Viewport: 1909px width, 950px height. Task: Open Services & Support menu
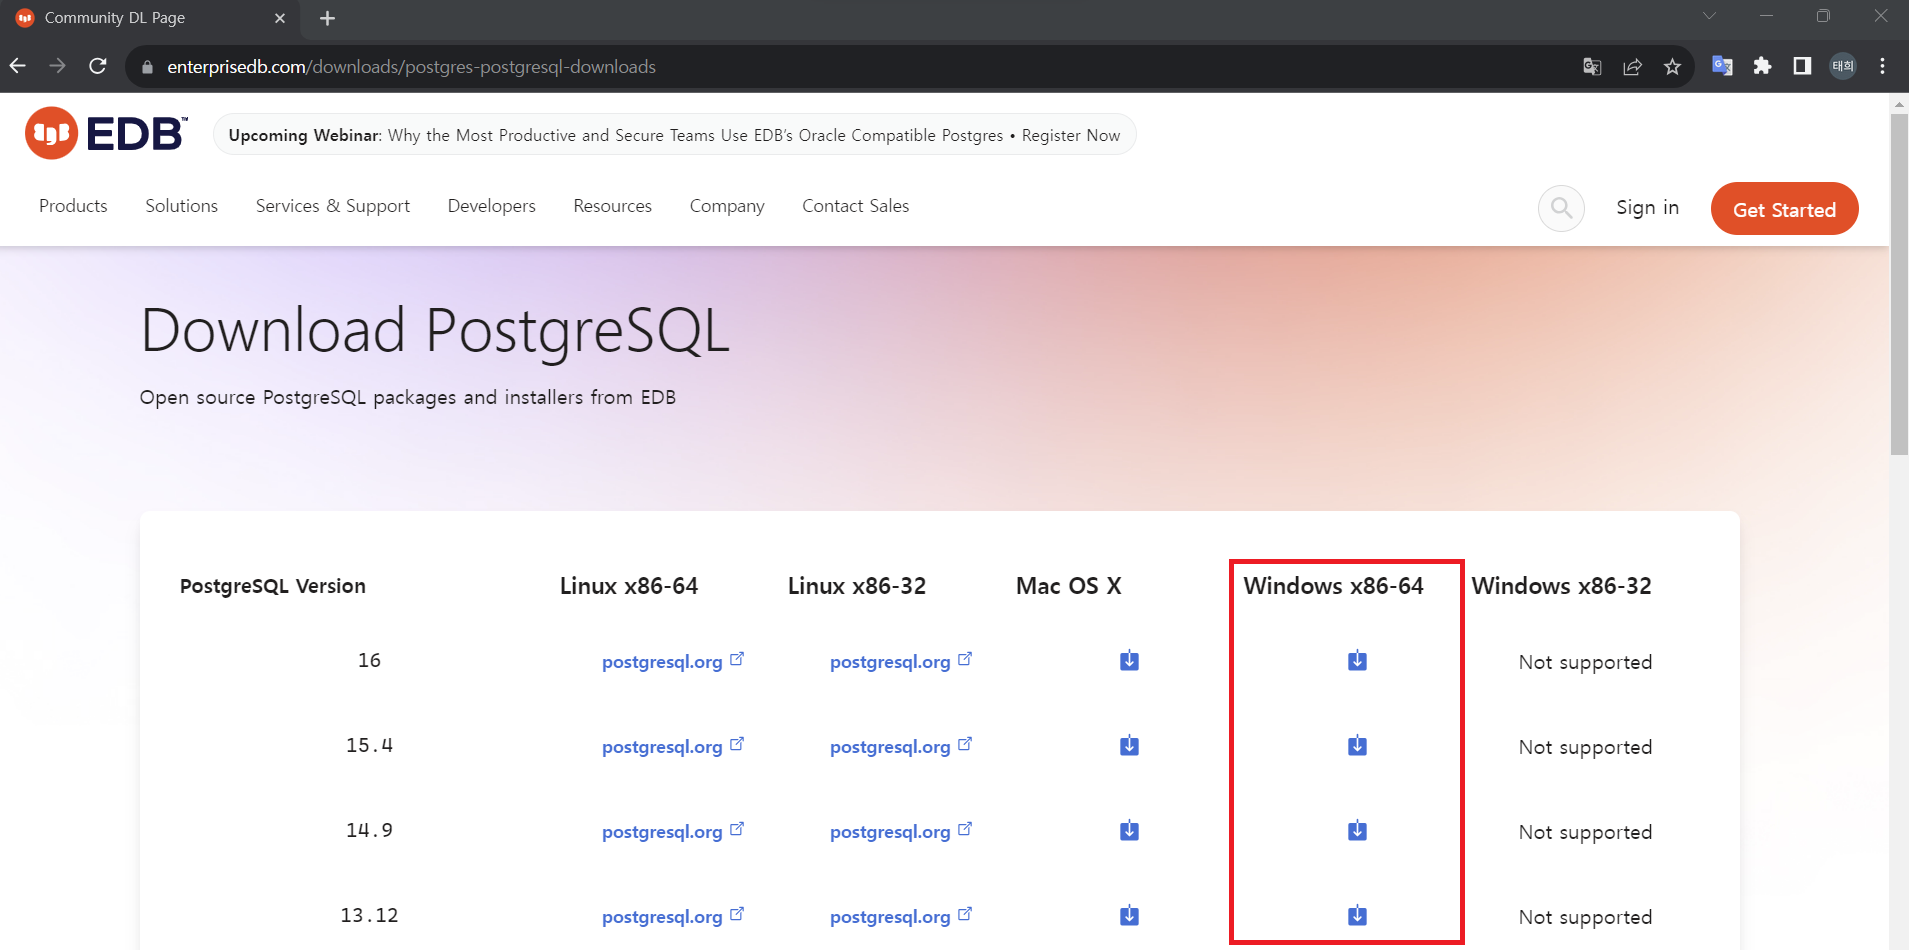pyautogui.click(x=333, y=206)
